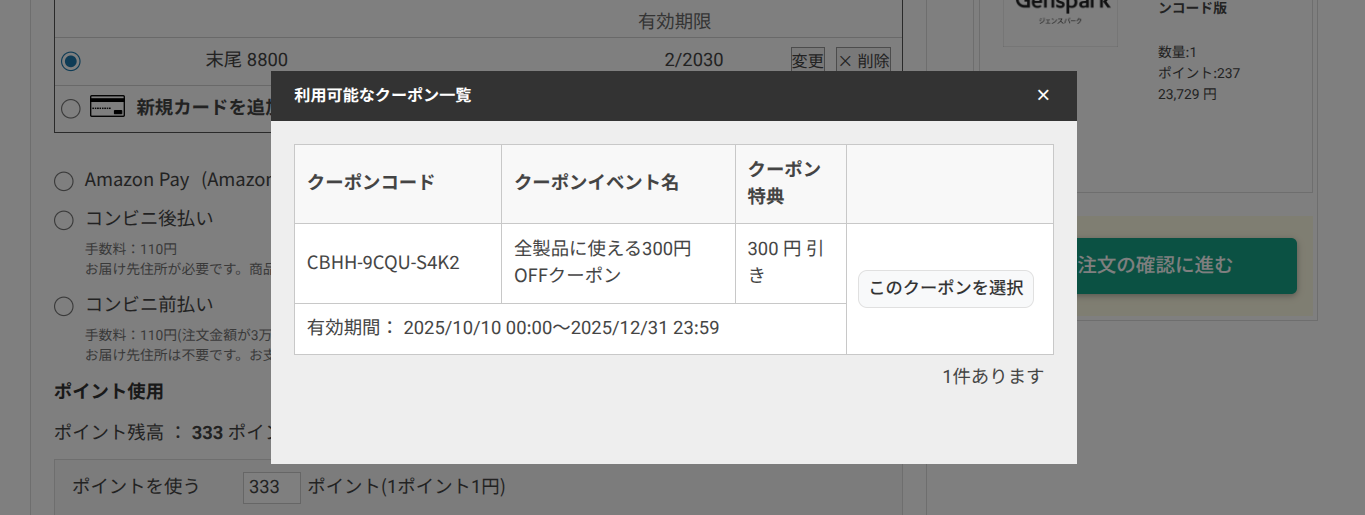
Task: Click the このクーポンを選択 button
Action: pos(945,289)
